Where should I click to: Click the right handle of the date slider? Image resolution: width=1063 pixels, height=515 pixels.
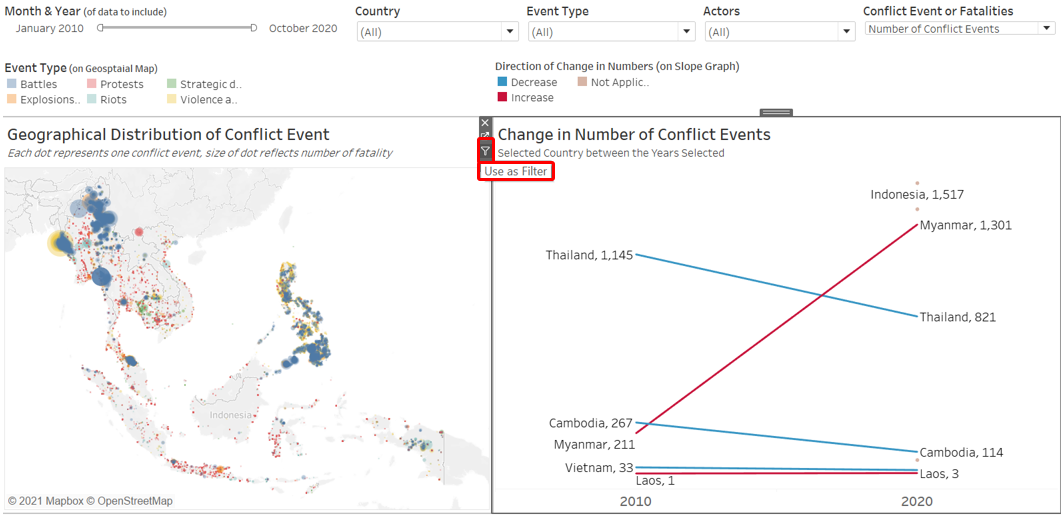point(254,28)
